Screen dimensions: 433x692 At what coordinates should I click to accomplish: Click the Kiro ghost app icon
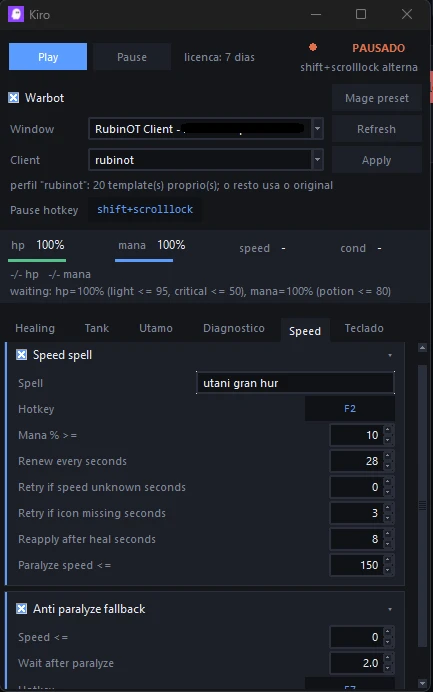tap(16, 15)
